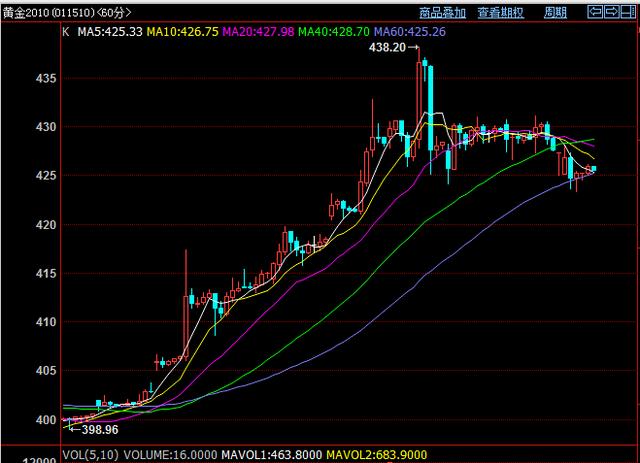Select MA10:426.75 indicator label
640x463 pixels.
[x=182, y=32]
